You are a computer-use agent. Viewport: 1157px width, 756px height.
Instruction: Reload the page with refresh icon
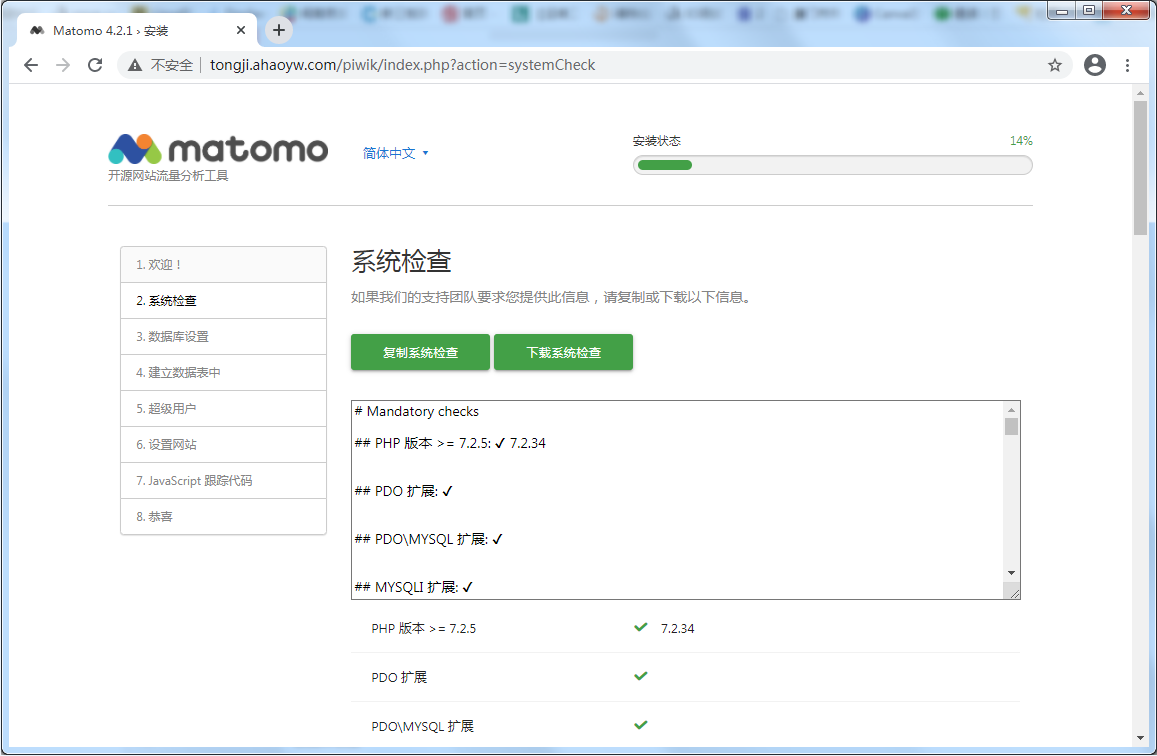(95, 65)
